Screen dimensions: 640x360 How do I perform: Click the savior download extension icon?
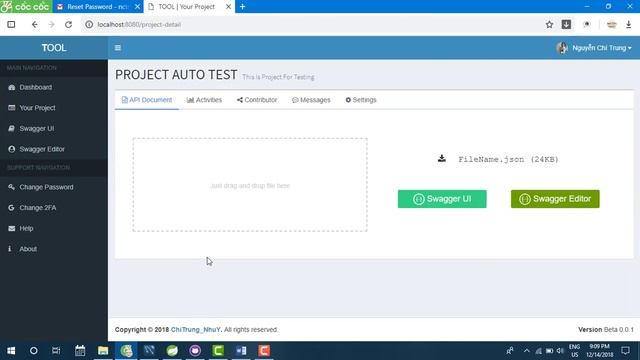click(567, 24)
